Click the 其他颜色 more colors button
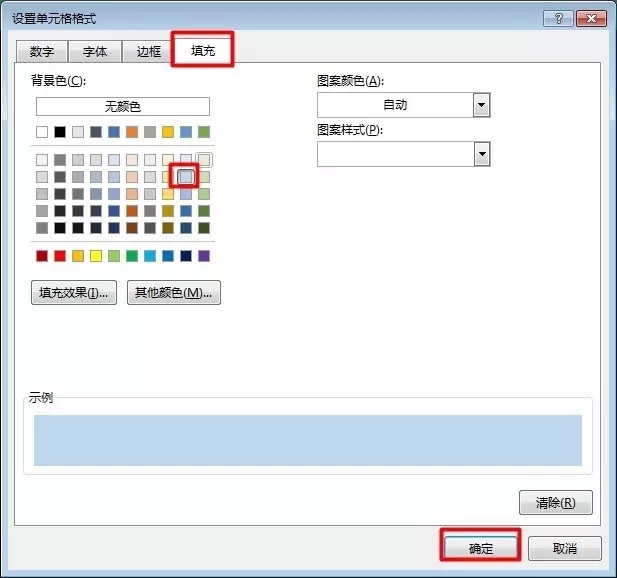Image resolution: width=617 pixels, height=578 pixels. click(x=173, y=293)
